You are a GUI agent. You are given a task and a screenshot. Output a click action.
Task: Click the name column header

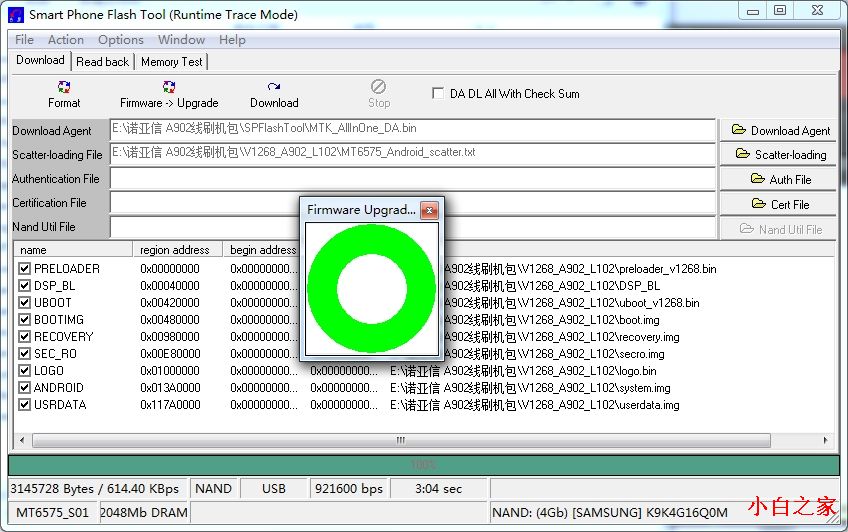(x=73, y=250)
